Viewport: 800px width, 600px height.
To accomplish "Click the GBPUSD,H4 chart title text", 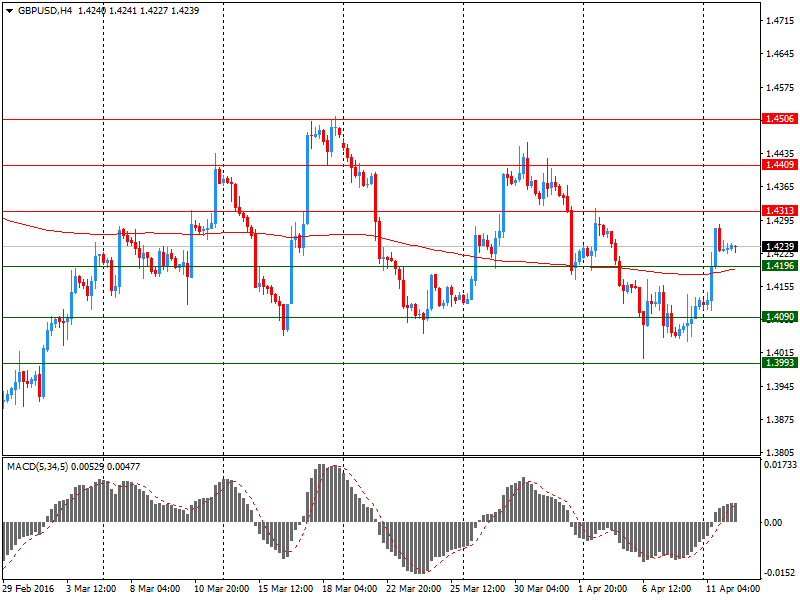I will tap(45, 11).
